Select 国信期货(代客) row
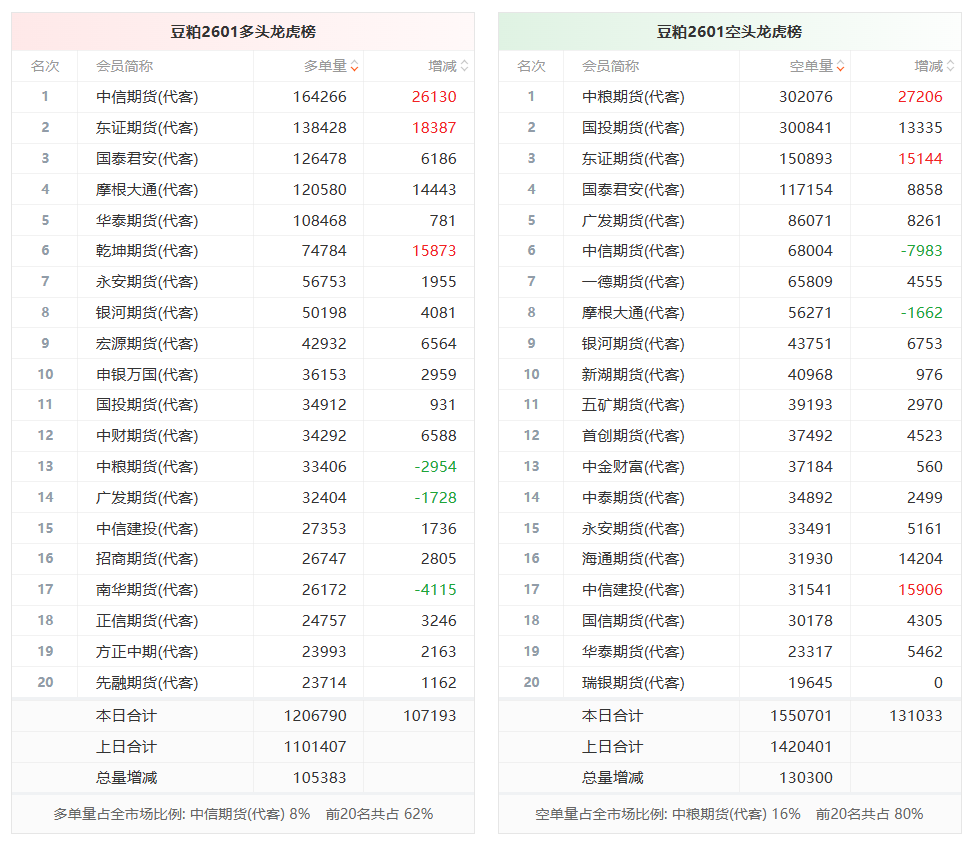Viewport: 971px width, 845px height. 729,621
